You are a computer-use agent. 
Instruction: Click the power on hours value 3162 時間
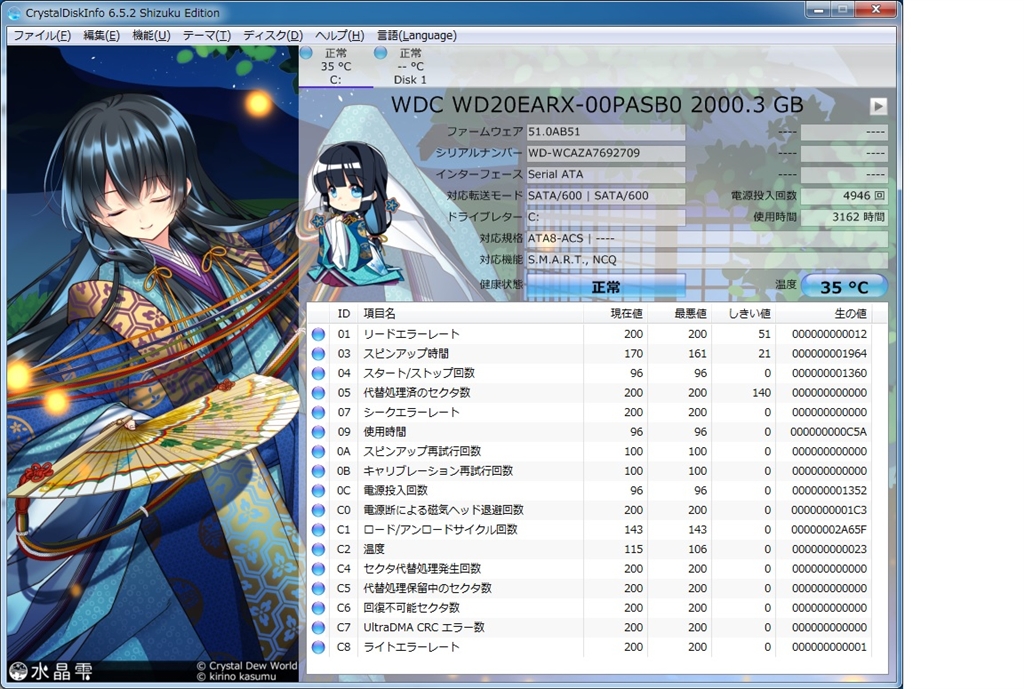point(844,217)
